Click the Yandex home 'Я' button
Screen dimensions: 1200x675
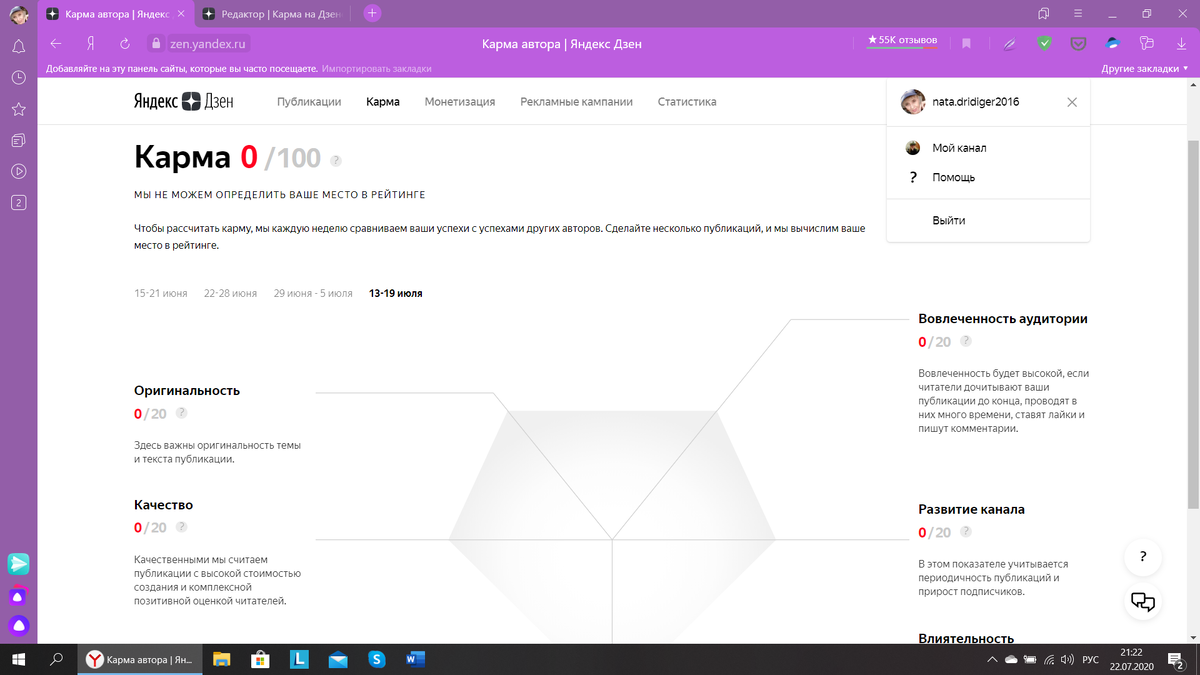tap(91, 44)
